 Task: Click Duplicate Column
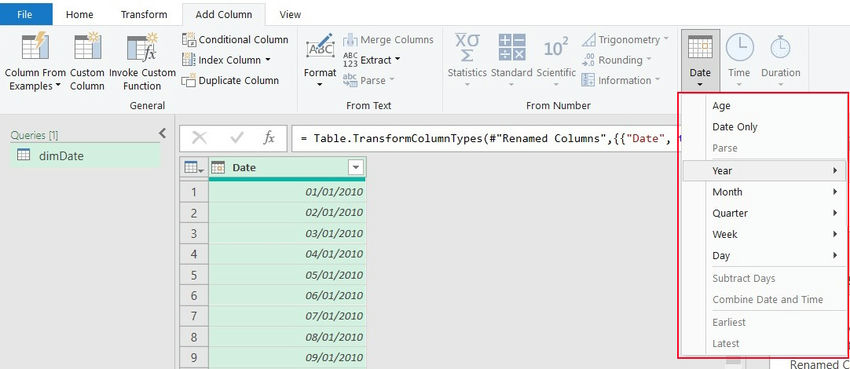pos(230,81)
